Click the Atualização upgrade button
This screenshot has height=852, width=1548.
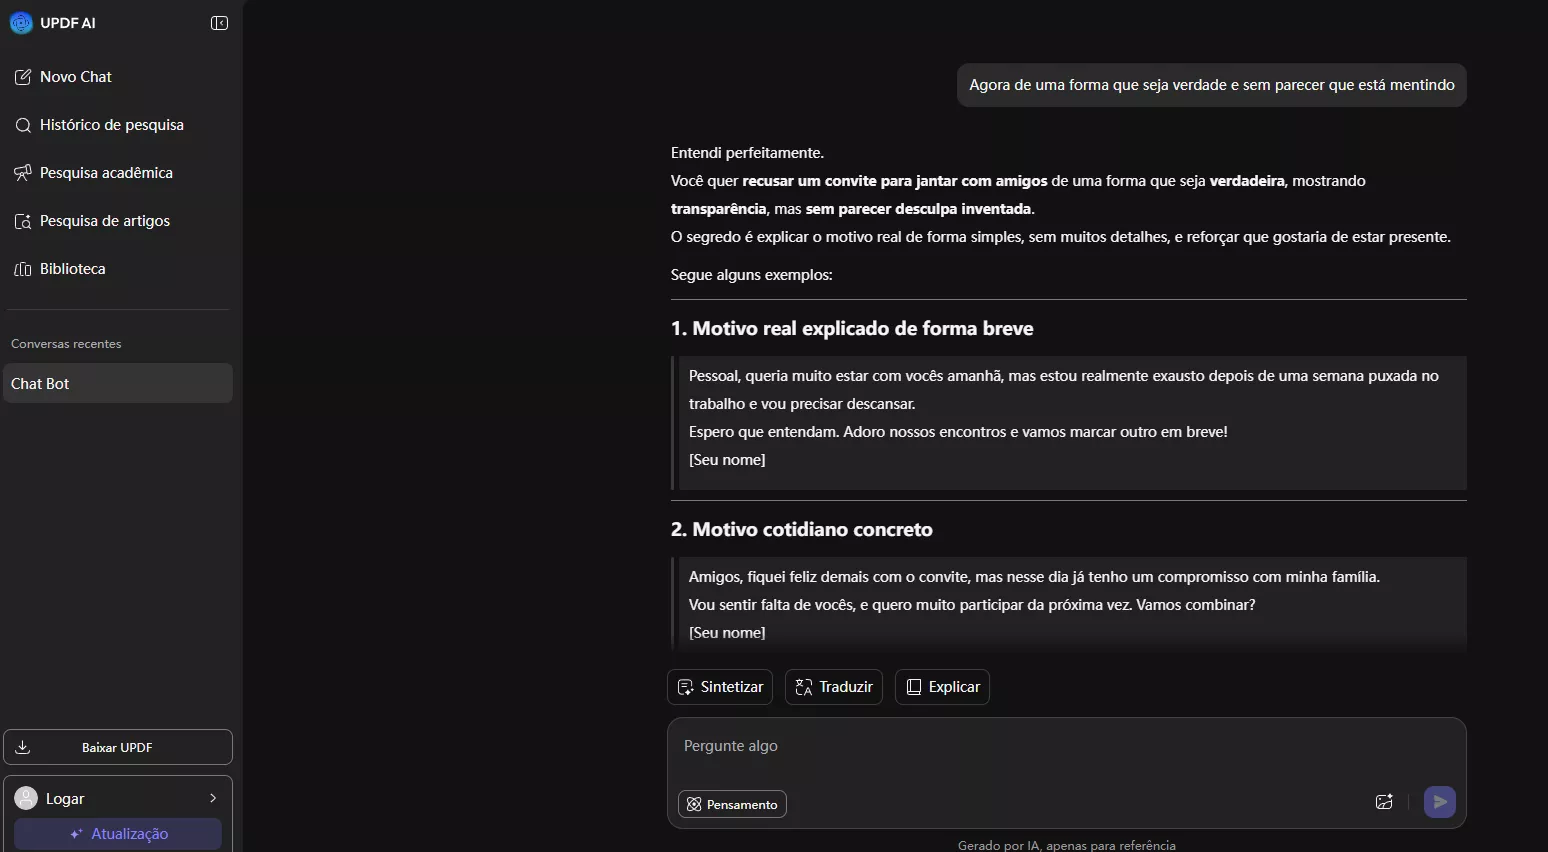118,834
